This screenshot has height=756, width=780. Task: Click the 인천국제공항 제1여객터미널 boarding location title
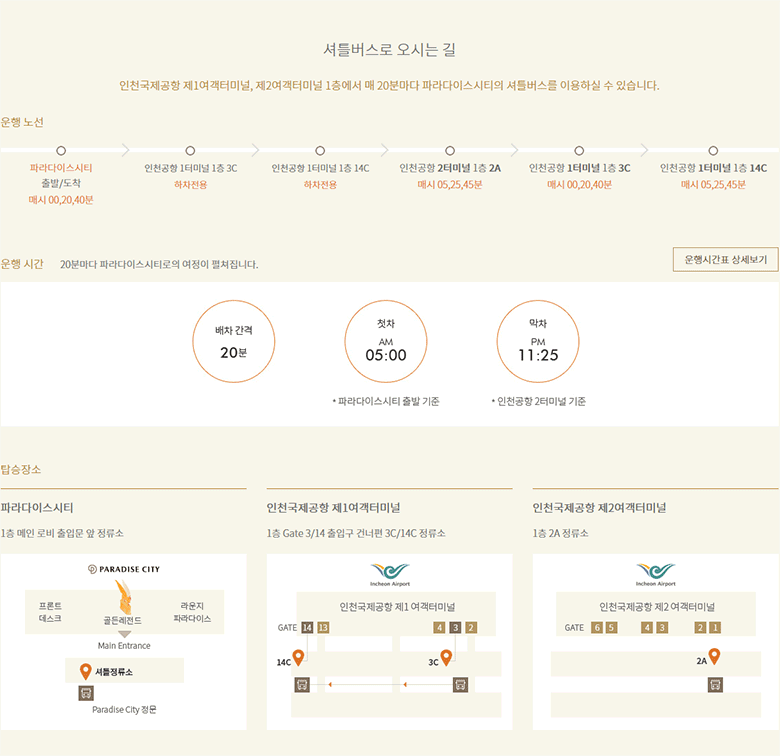333,508
